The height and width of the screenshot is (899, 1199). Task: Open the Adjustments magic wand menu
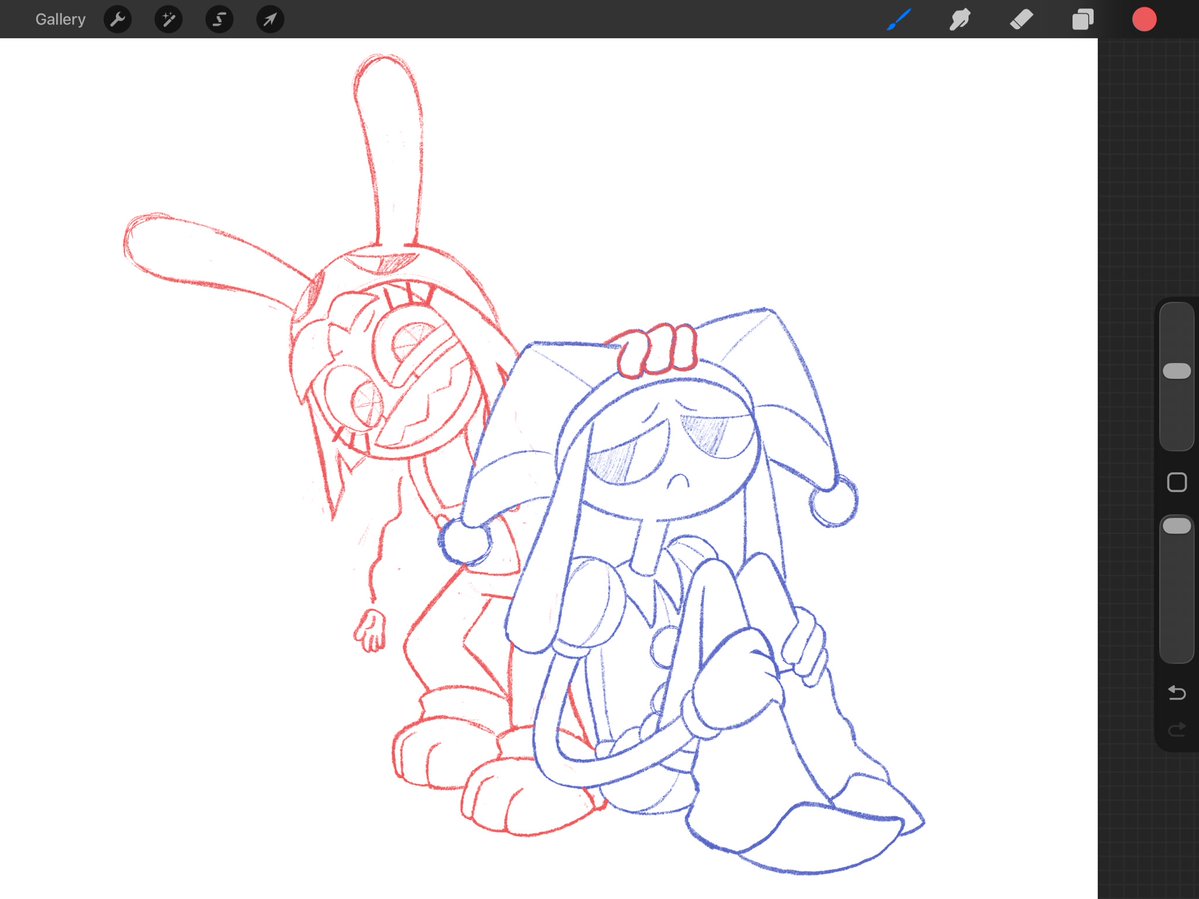168,19
